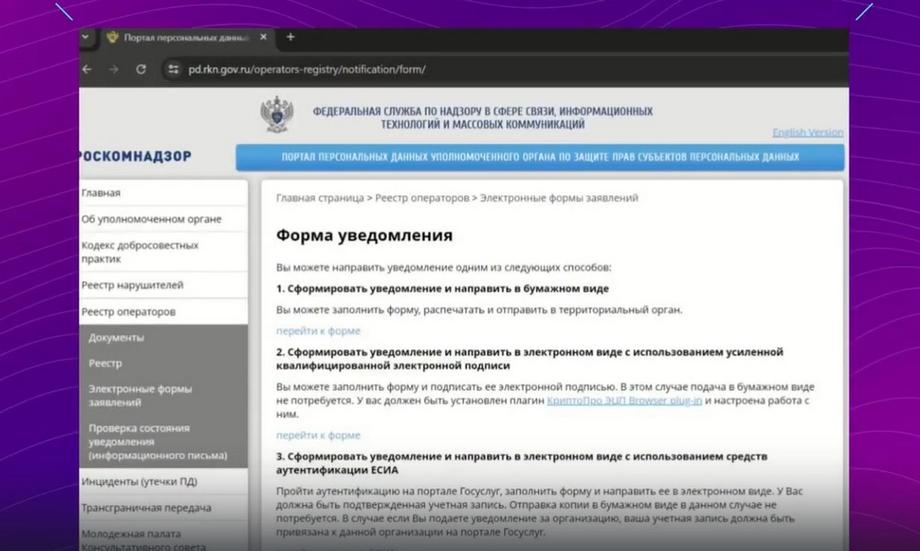Click the browser forward arrow
This screenshot has height=551, width=920.
click(114, 69)
